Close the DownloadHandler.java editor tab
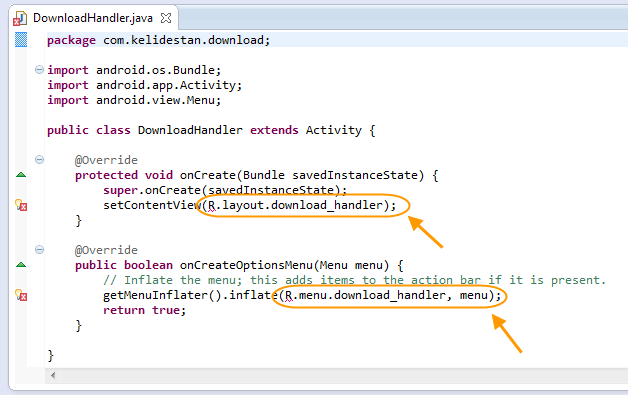Viewport: 628px width, 395px height. [x=166, y=18]
